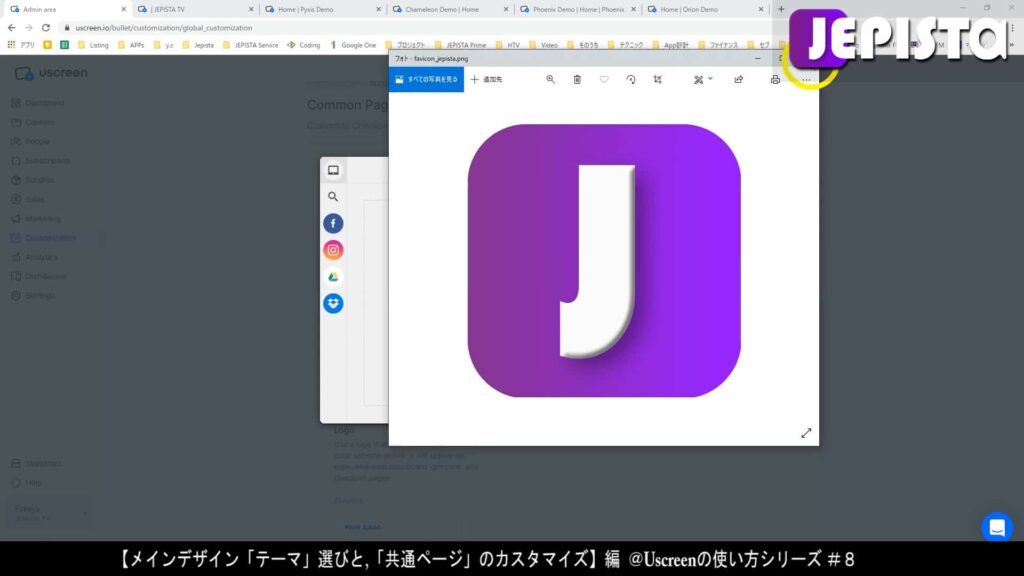Open the JEPISTA Service bookmark folder

point(250,45)
